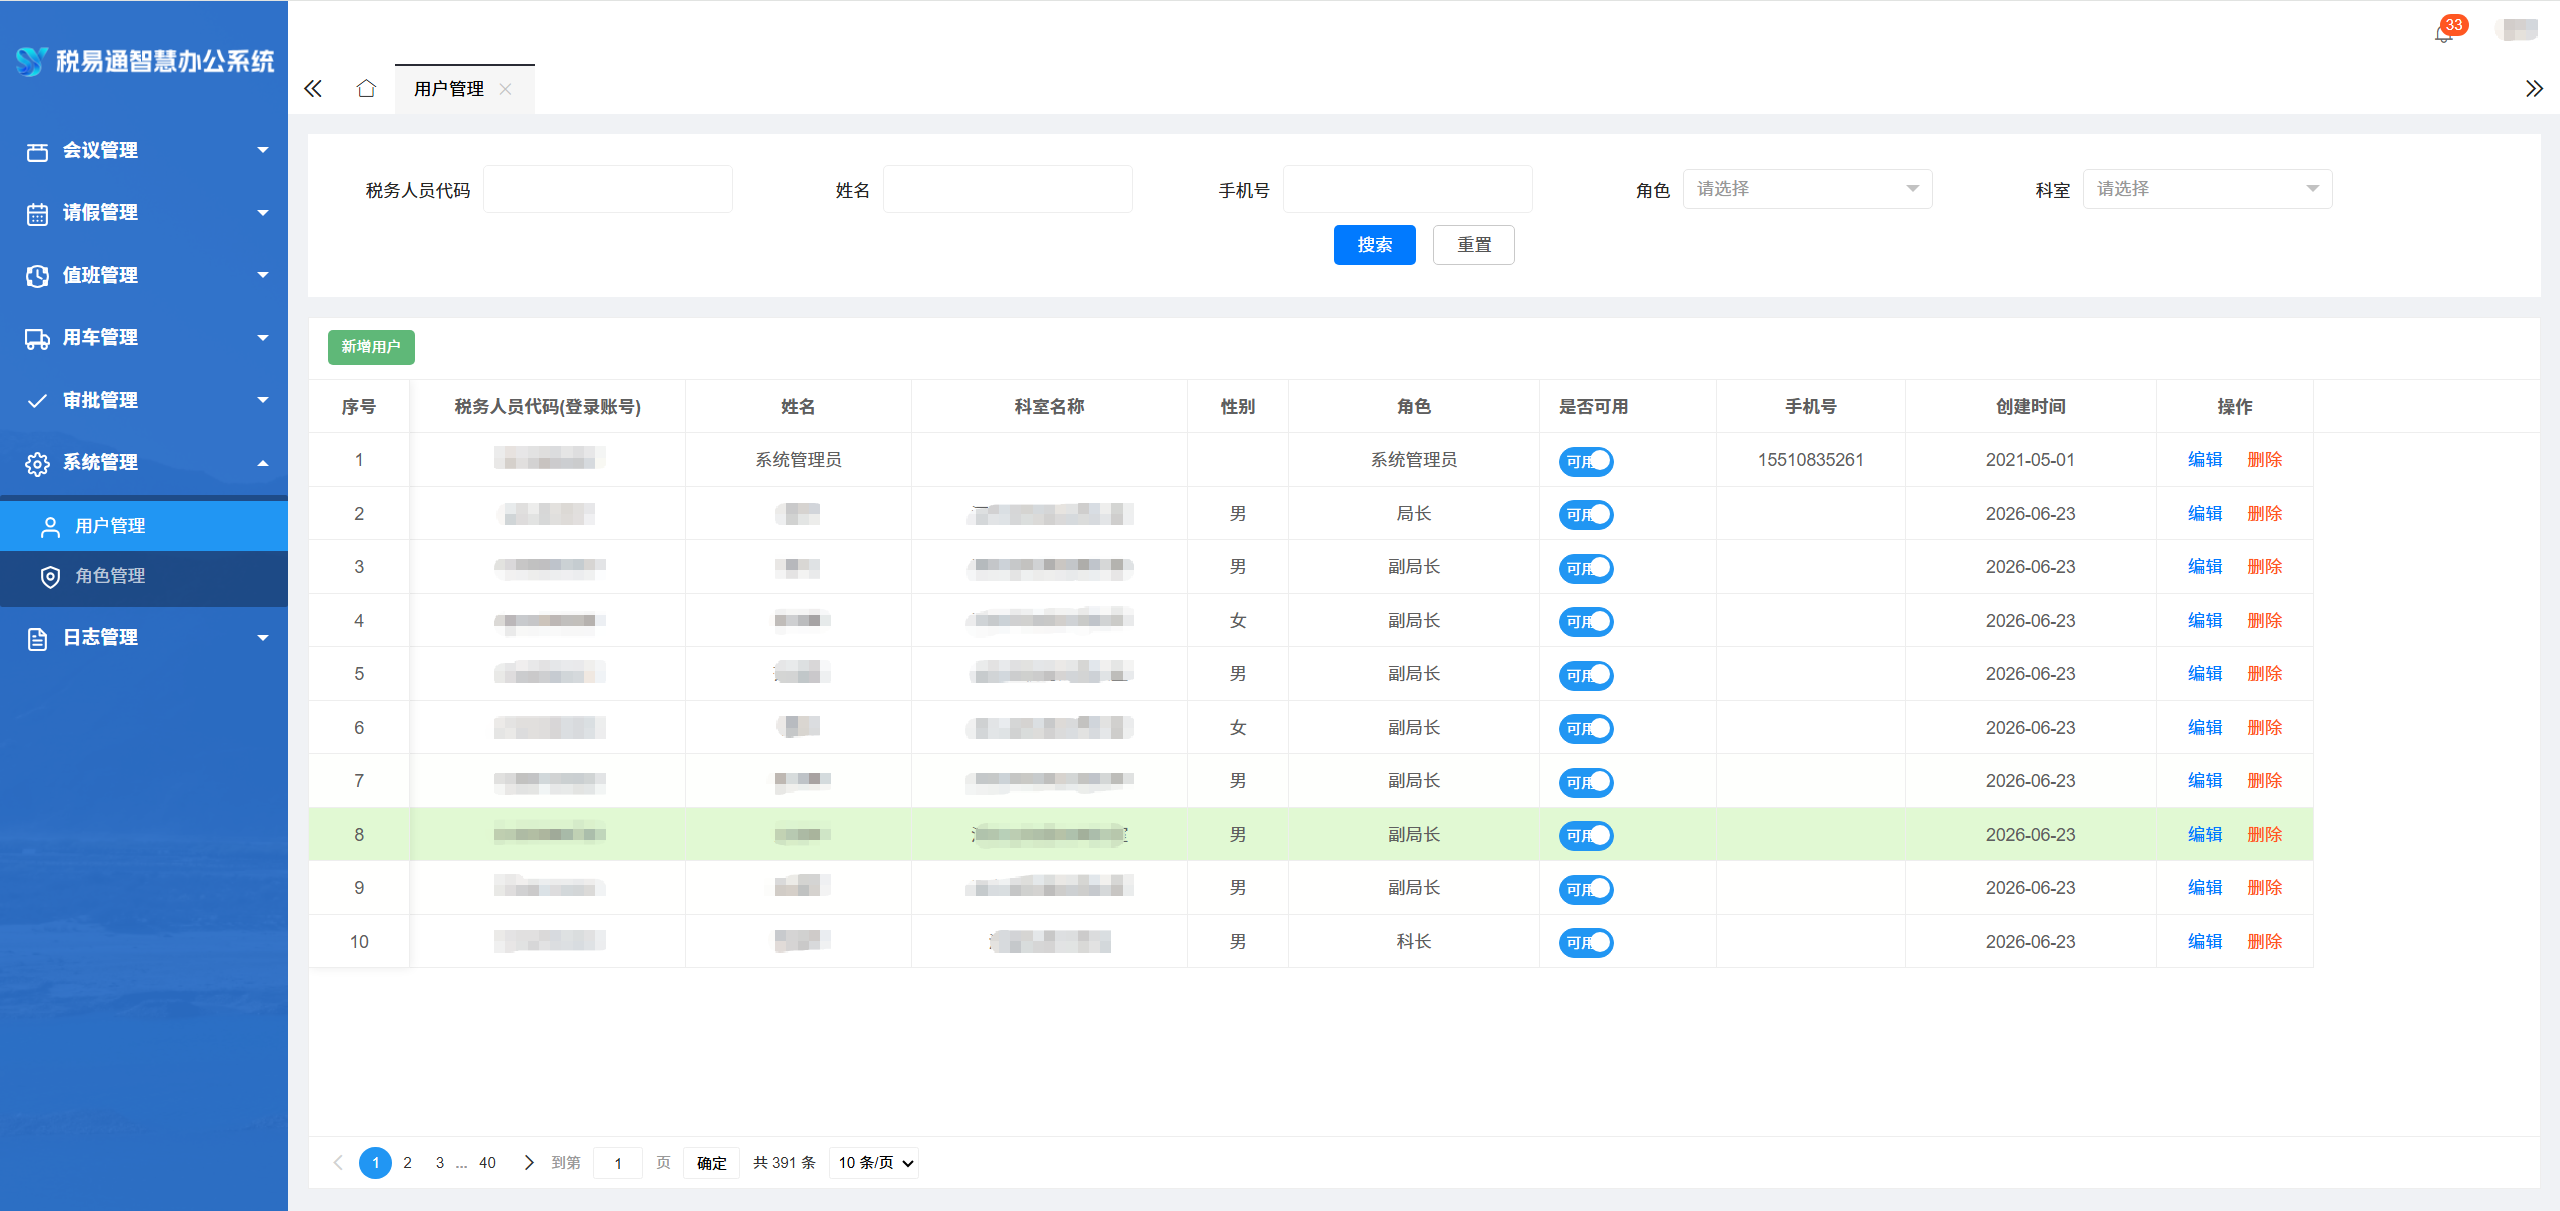This screenshot has width=2560, height=1211.
Task: Click the page number jump input
Action: click(x=618, y=1162)
